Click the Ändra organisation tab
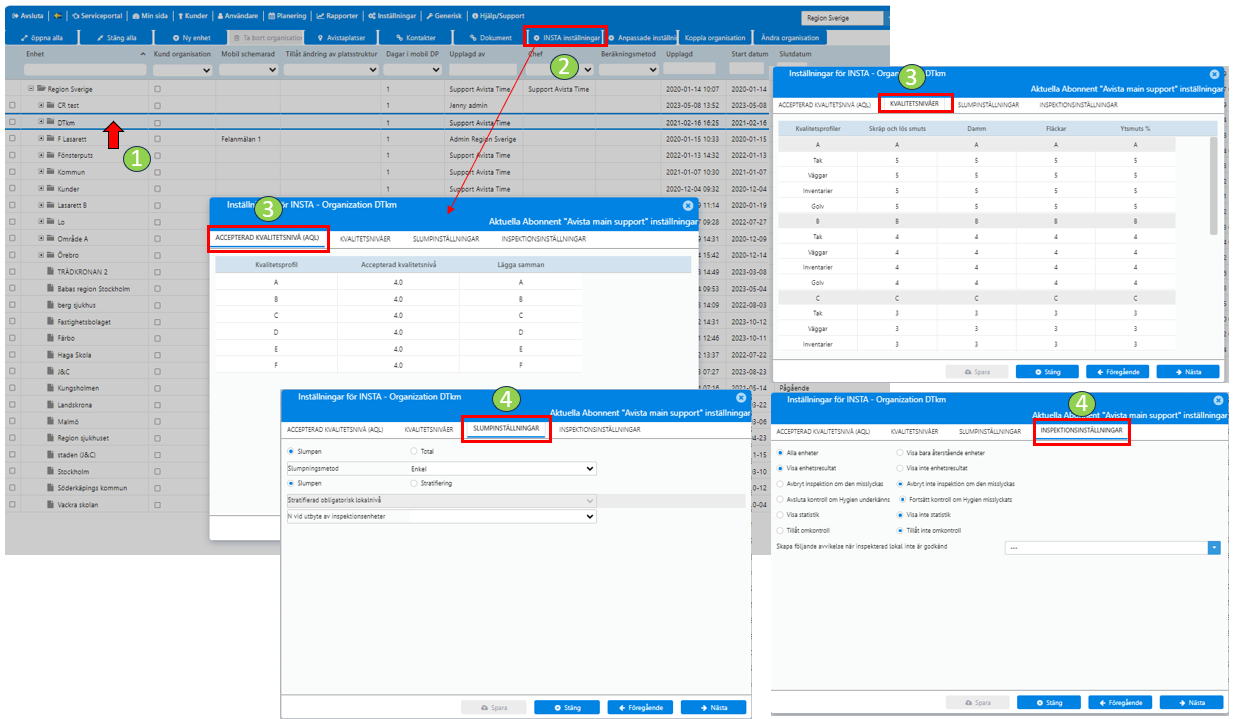The height and width of the screenshot is (719, 1234). 789,37
